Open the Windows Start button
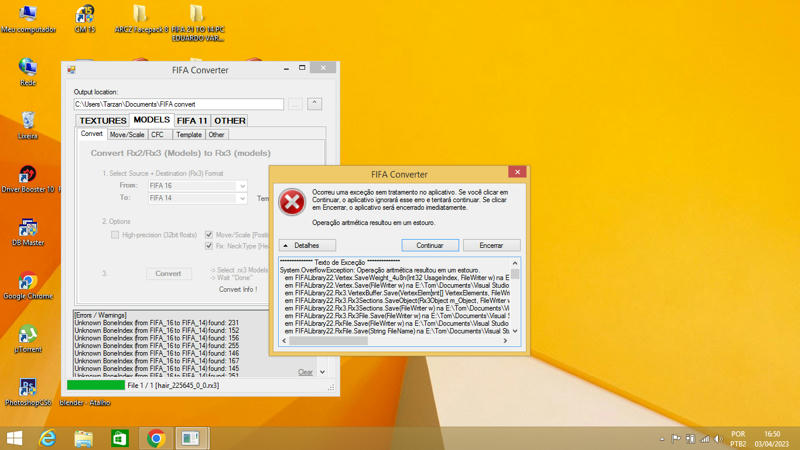This screenshot has width=800, height=450. click(x=14, y=438)
